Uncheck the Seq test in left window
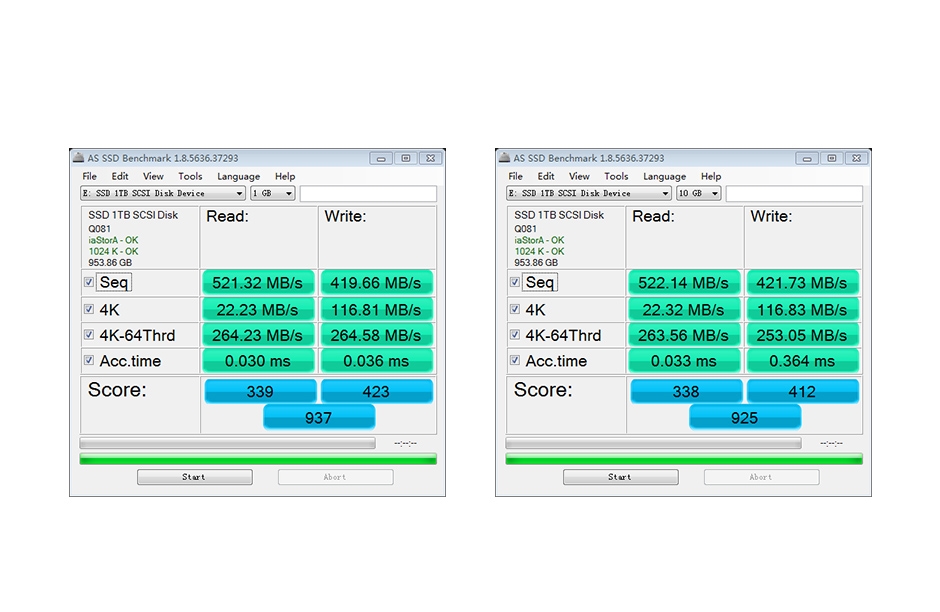 click(89, 283)
